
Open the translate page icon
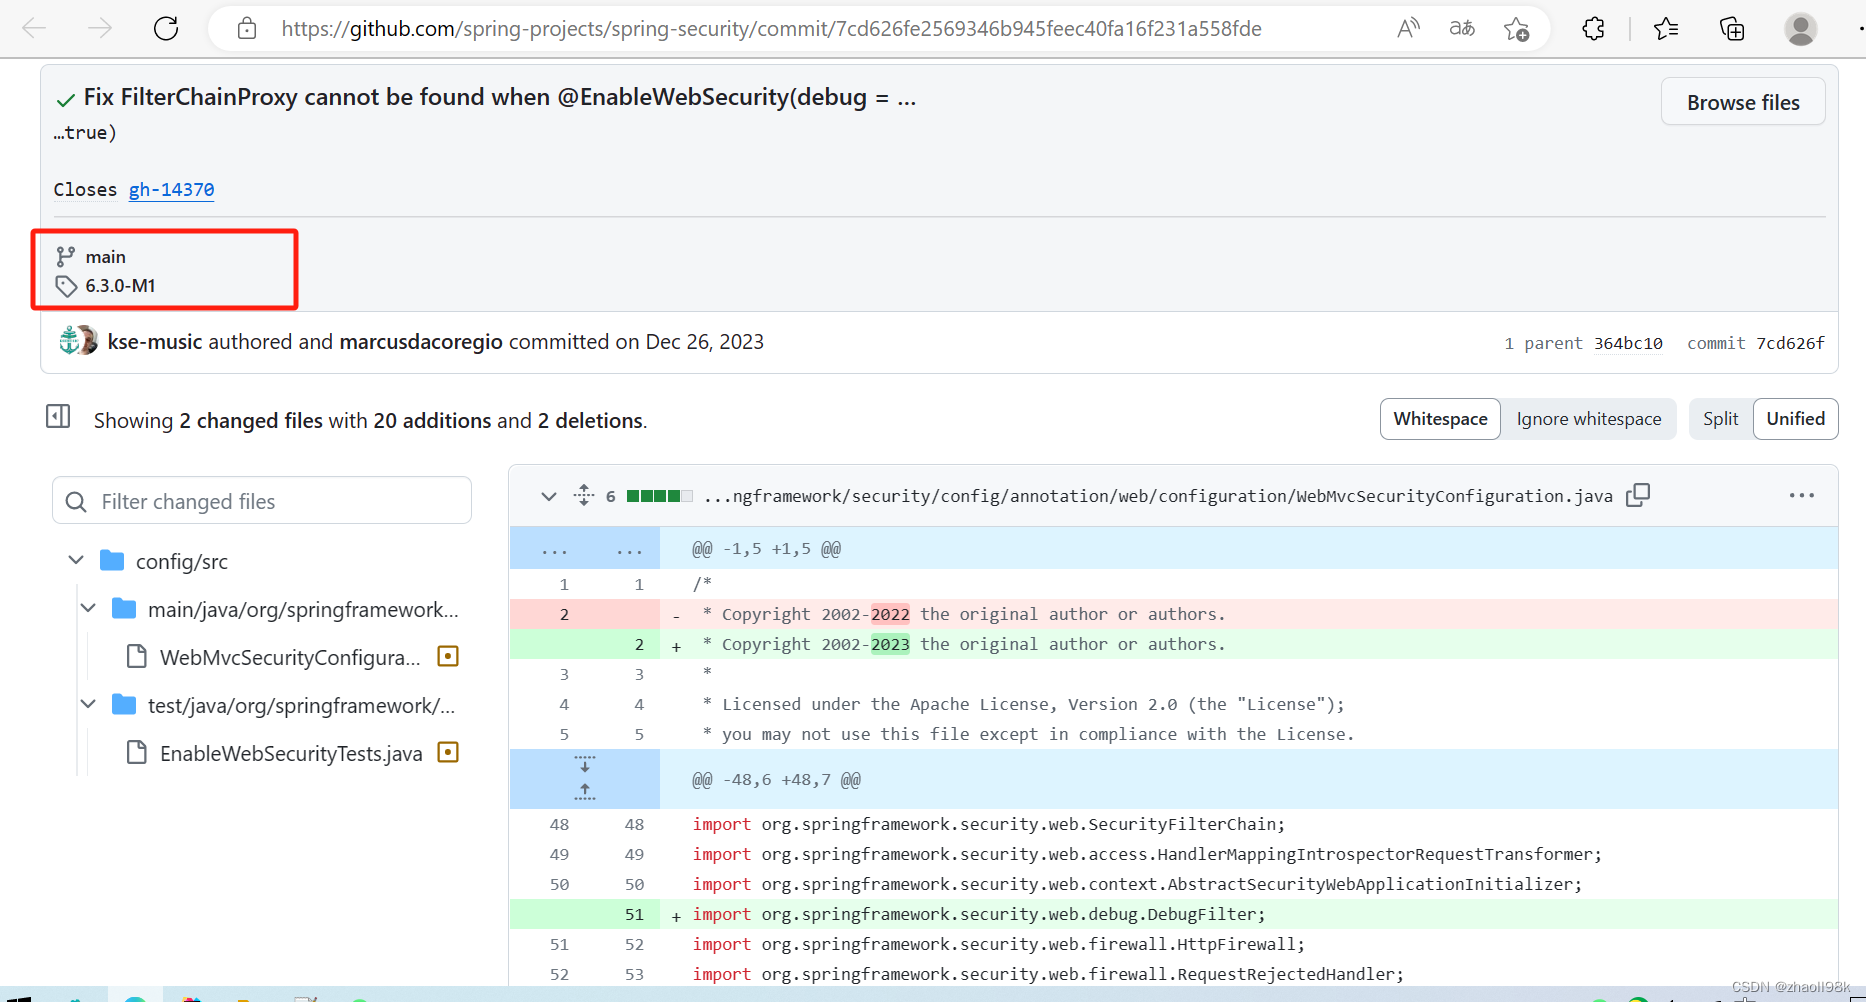click(1462, 28)
